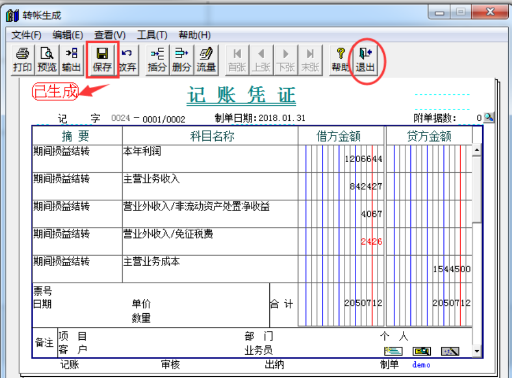The width and height of the screenshot is (512, 378).
Task: Click debit amount 842427
Action: tap(366, 186)
